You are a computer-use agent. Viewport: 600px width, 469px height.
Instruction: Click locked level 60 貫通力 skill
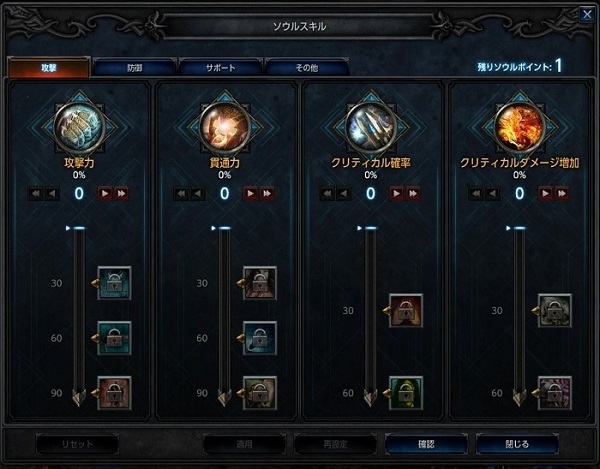pos(260,338)
